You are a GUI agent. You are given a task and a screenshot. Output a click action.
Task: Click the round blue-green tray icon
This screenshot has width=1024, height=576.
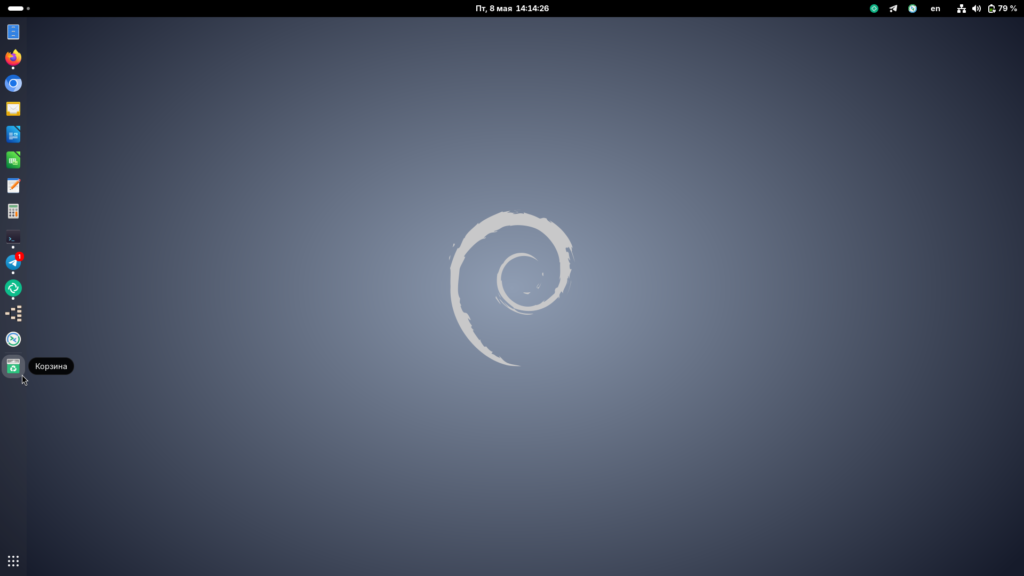[x=912, y=8]
